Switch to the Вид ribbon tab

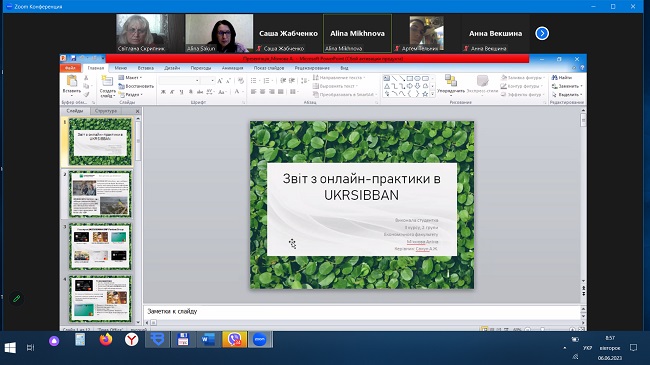(344, 68)
